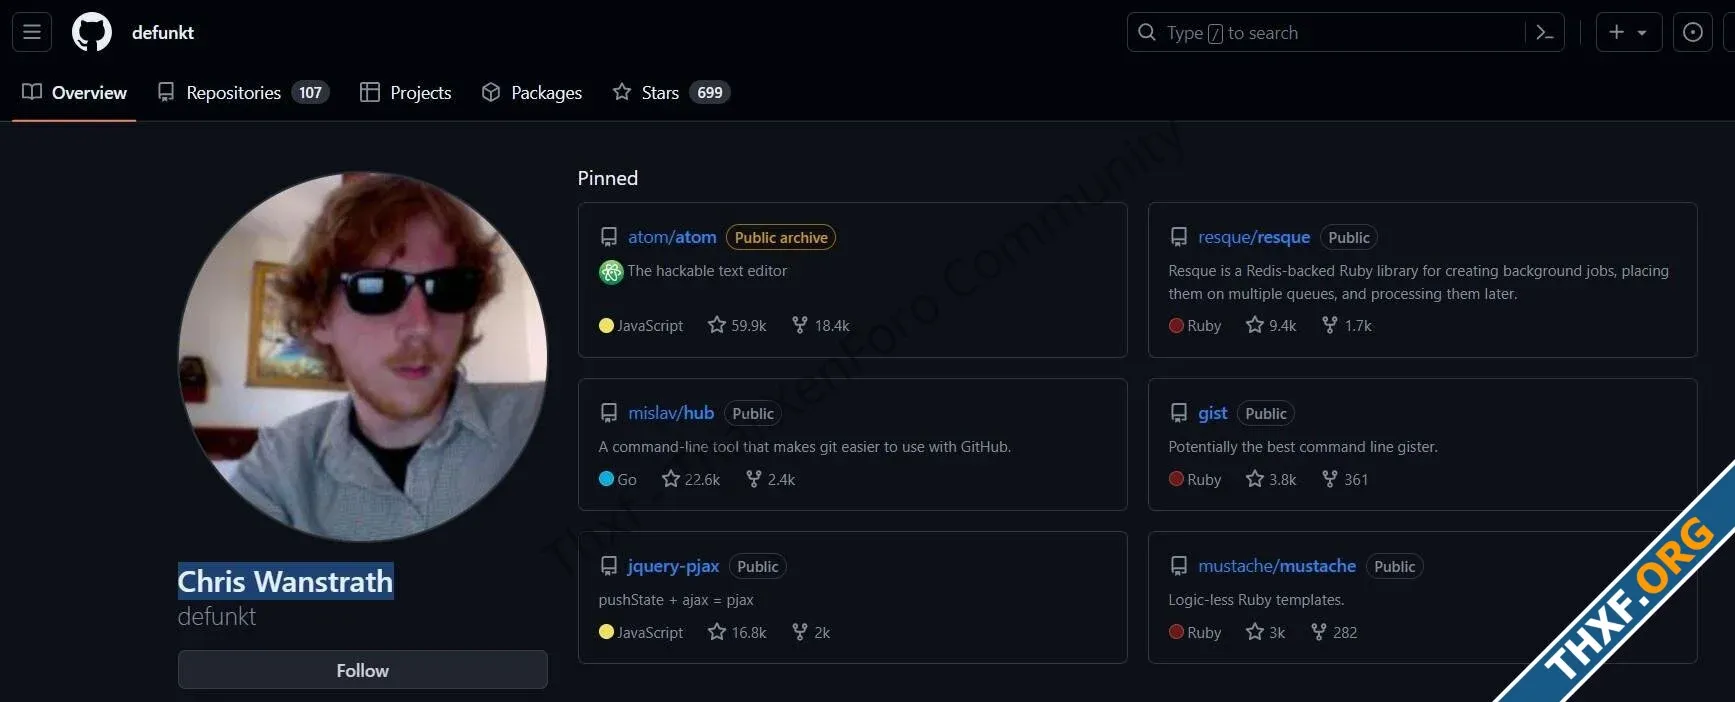Click the star icon showing 9.4k for resque

(x=1255, y=325)
